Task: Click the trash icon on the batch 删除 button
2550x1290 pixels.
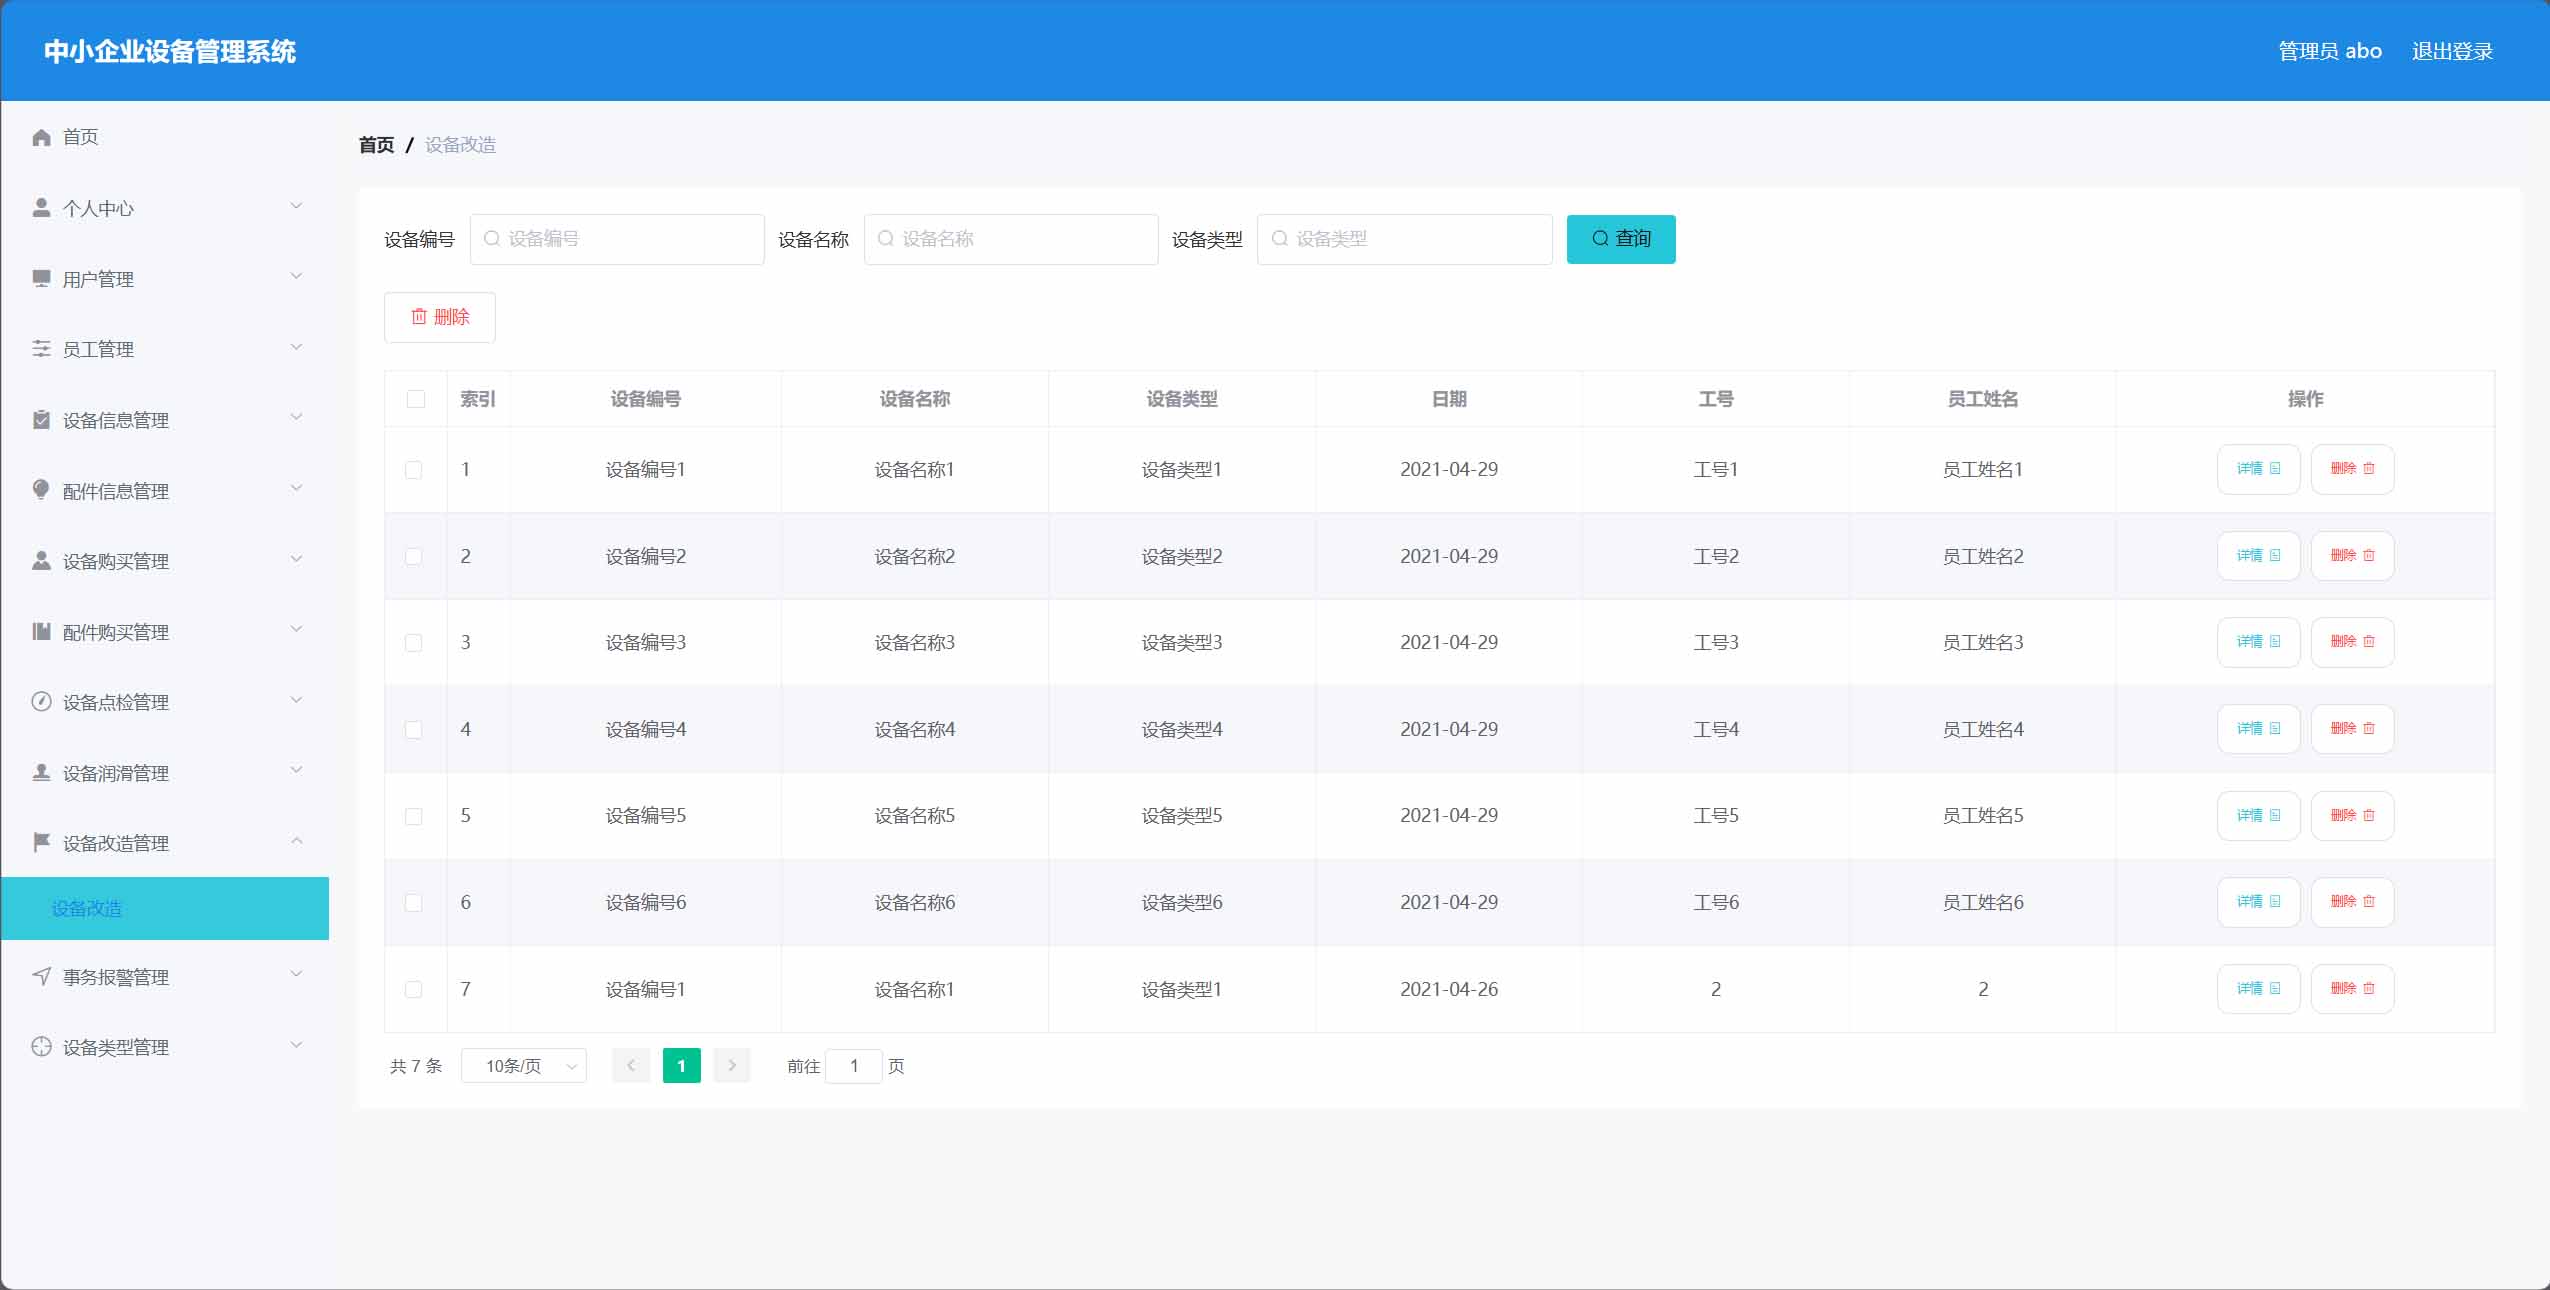Action: (x=419, y=317)
